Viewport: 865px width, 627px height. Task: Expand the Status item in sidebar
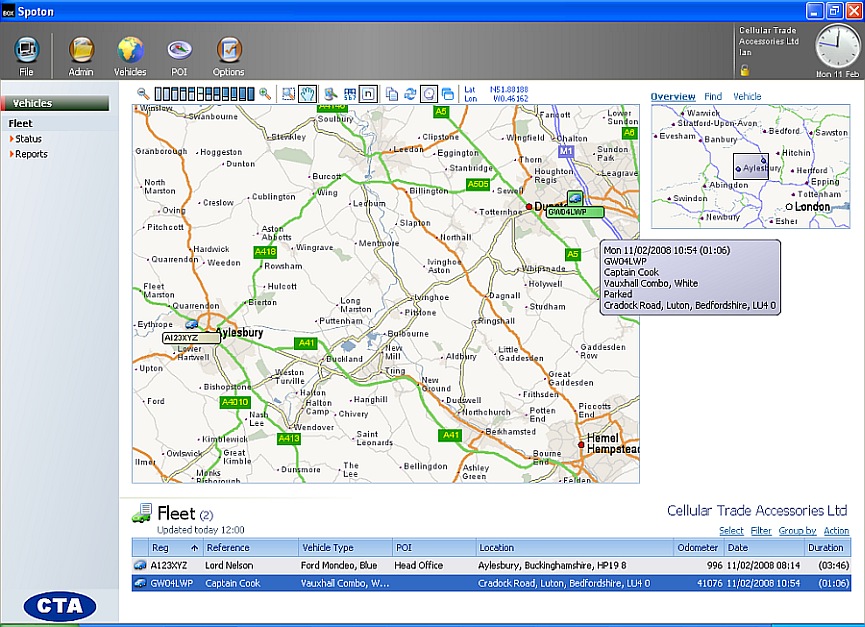(28, 139)
